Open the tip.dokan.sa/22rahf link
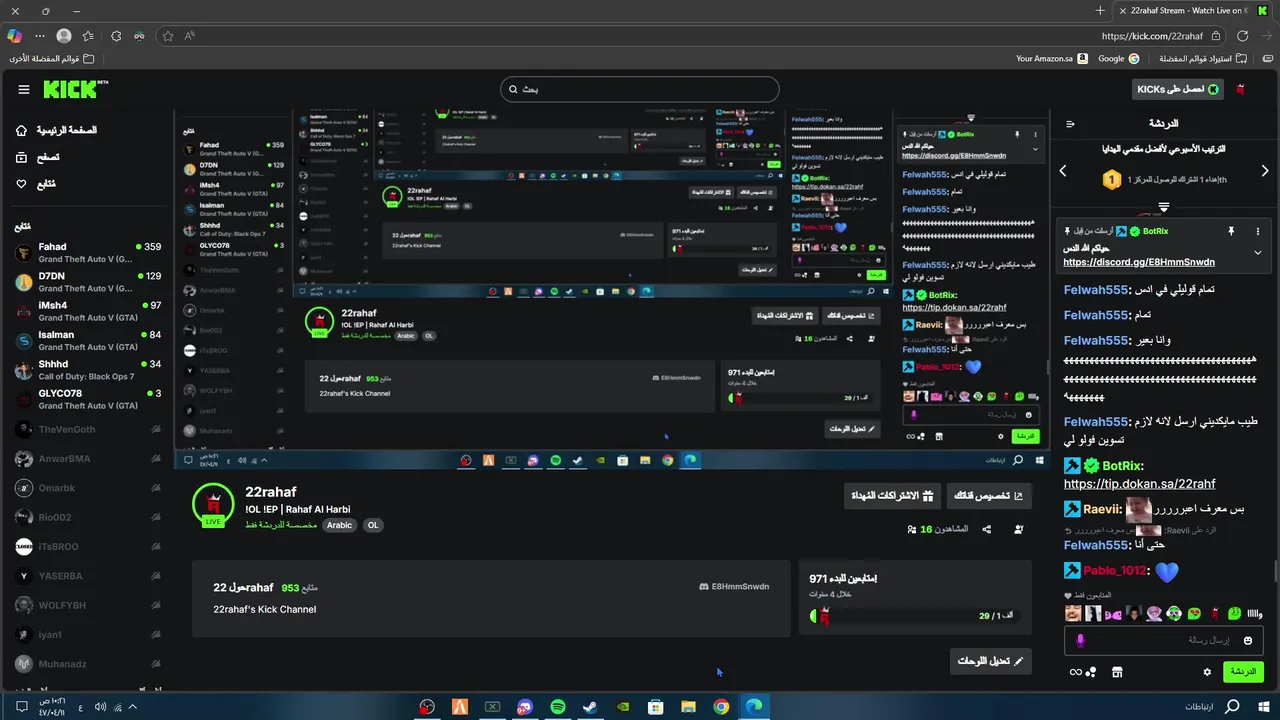Screen dimensions: 1280x720 tap(1139, 484)
